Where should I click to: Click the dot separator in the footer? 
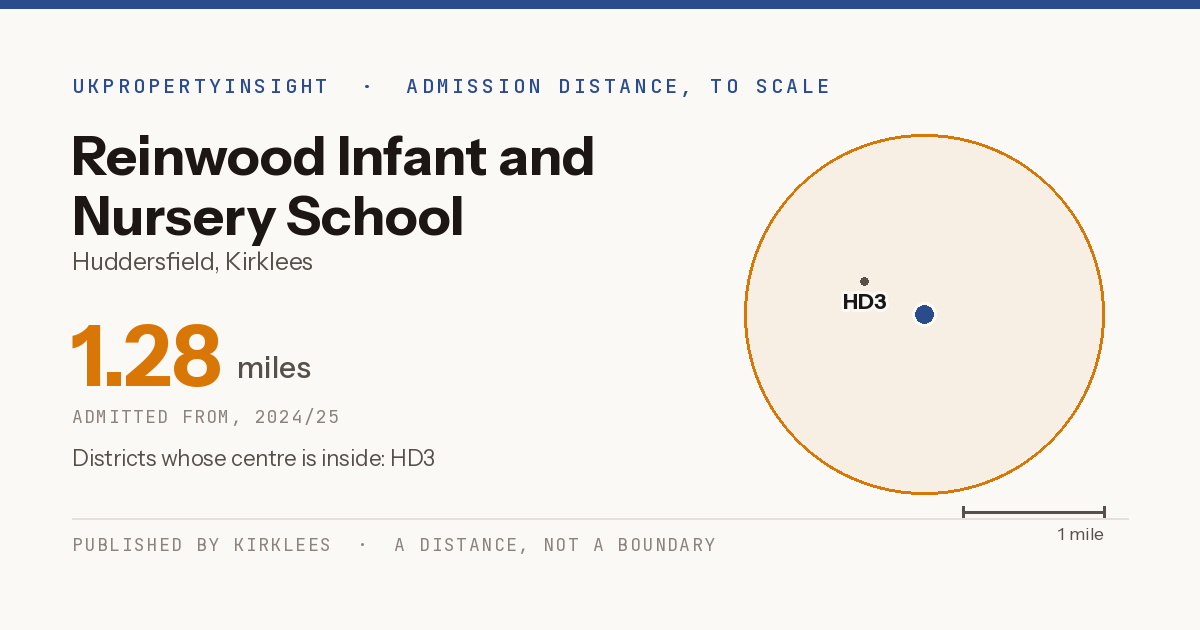point(363,545)
